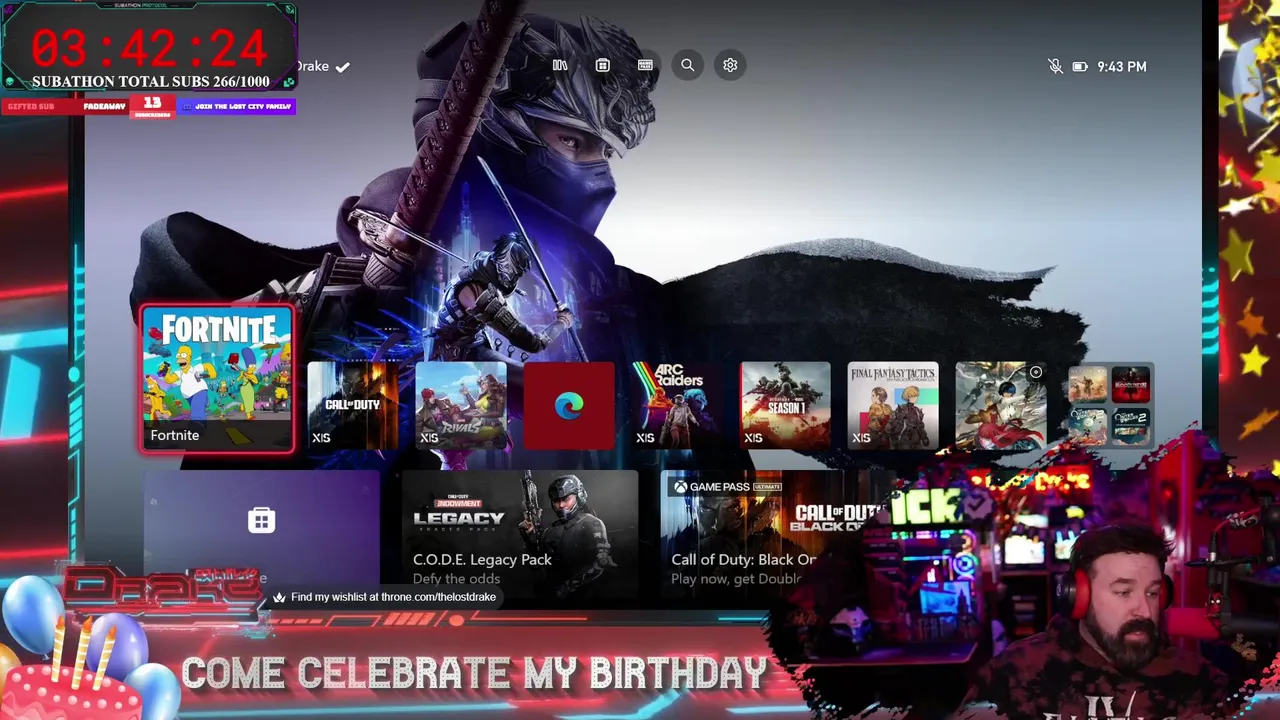Click the Join The Lost City Family banner

[237, 106]
